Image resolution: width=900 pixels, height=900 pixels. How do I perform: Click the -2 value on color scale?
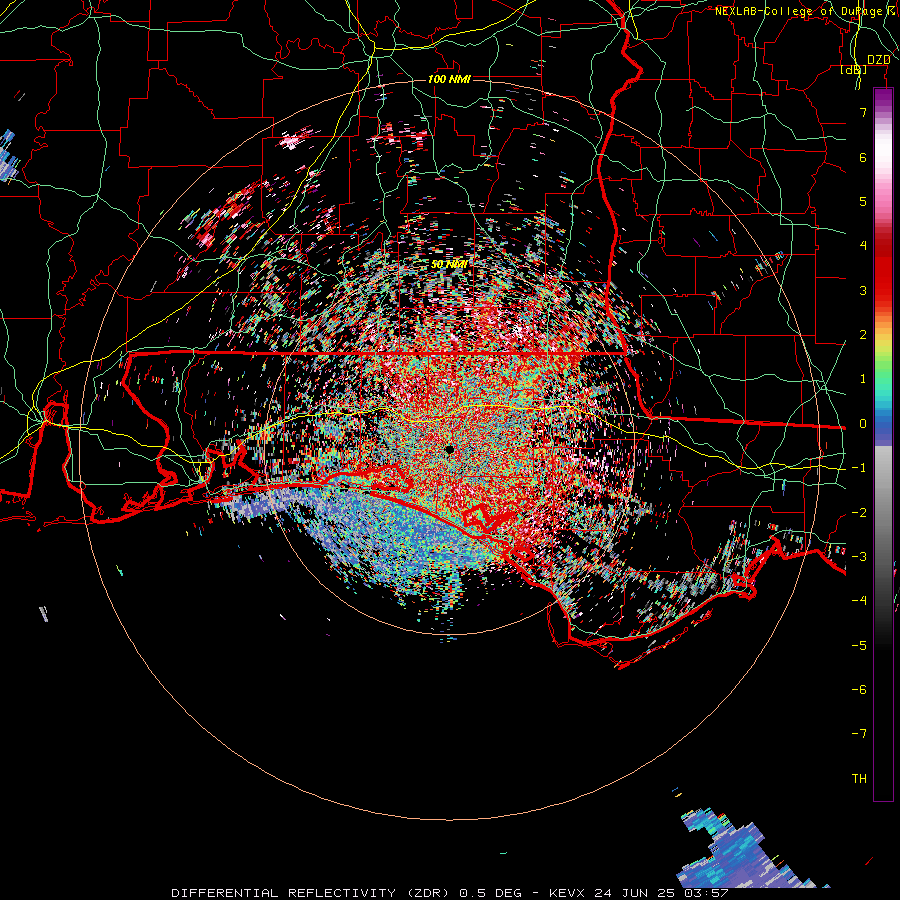(x=859, y=513)
